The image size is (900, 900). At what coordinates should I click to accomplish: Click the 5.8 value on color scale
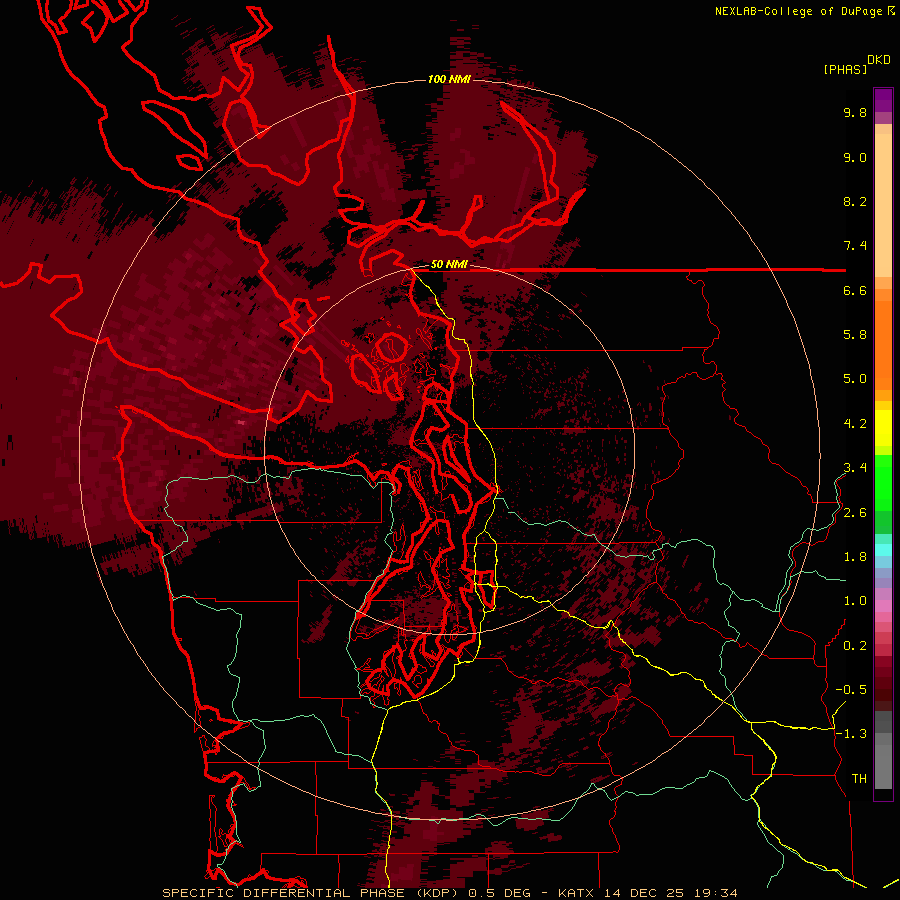coord(855,335)
